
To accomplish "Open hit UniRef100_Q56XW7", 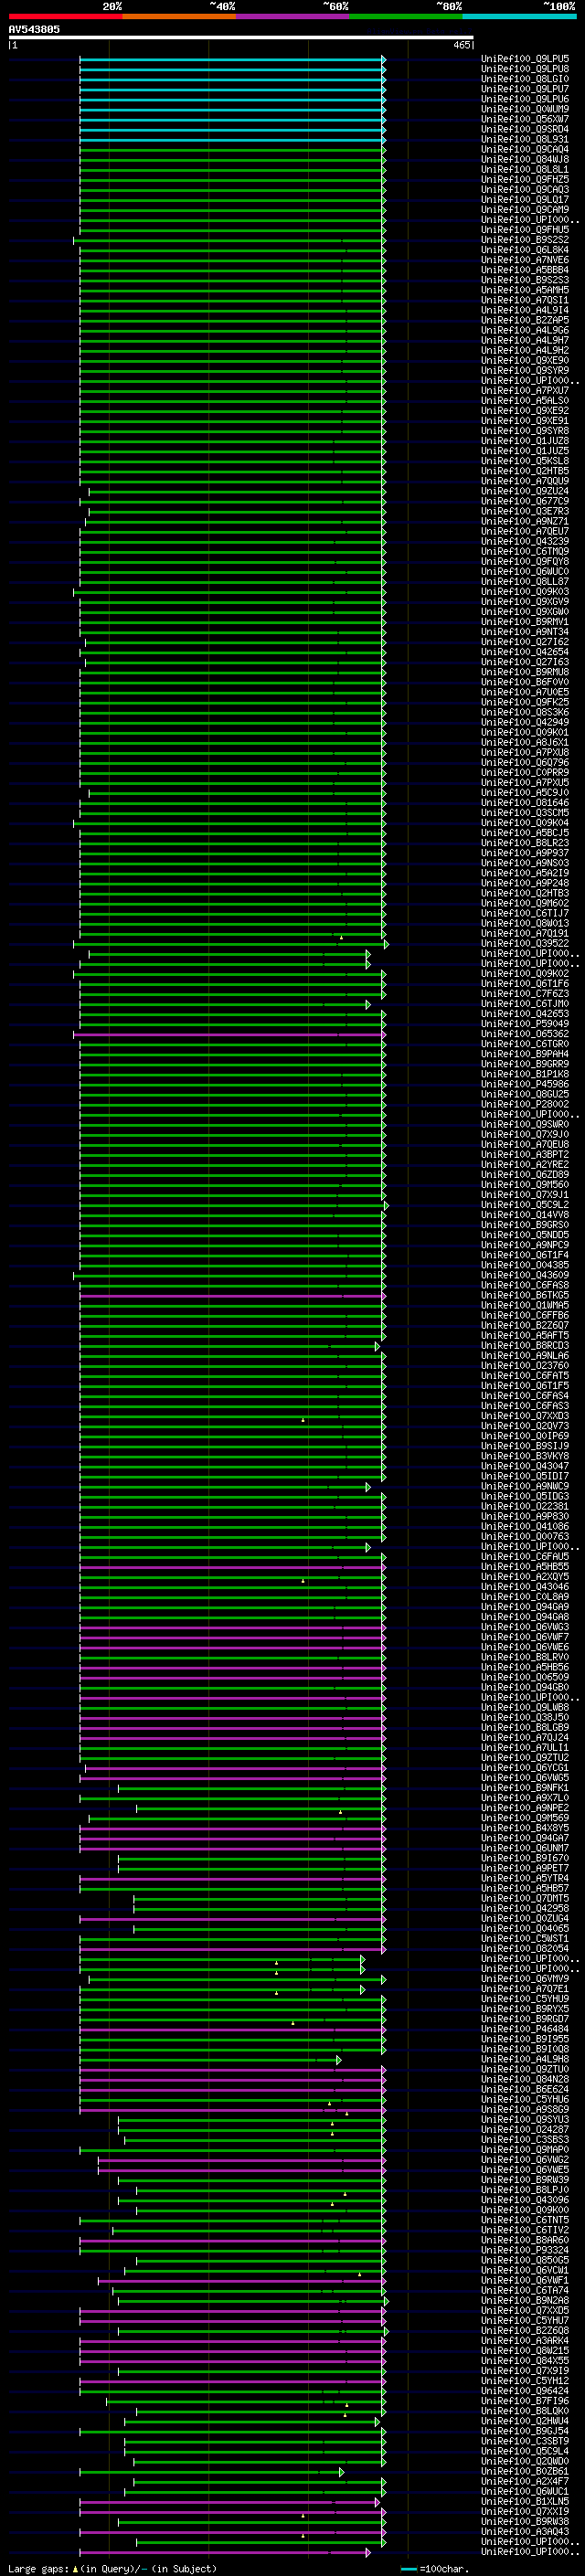I will pos(525,119).
